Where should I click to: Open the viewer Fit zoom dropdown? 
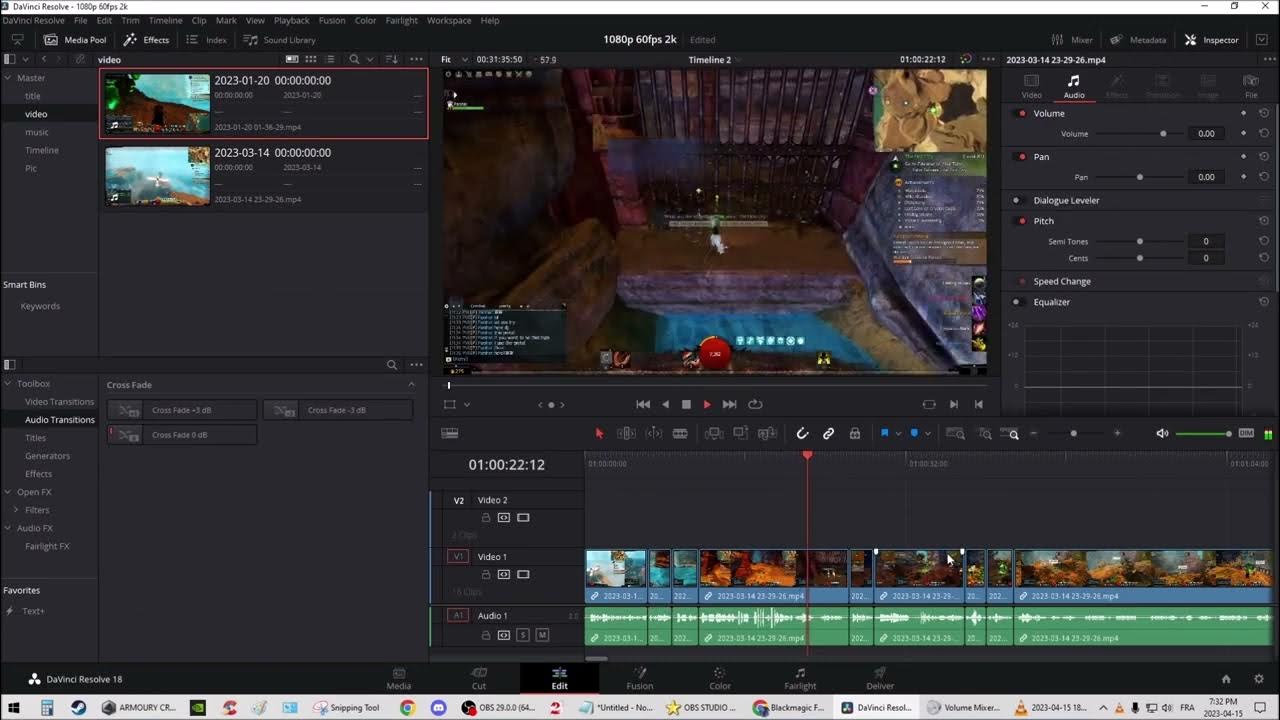point(452,59)
